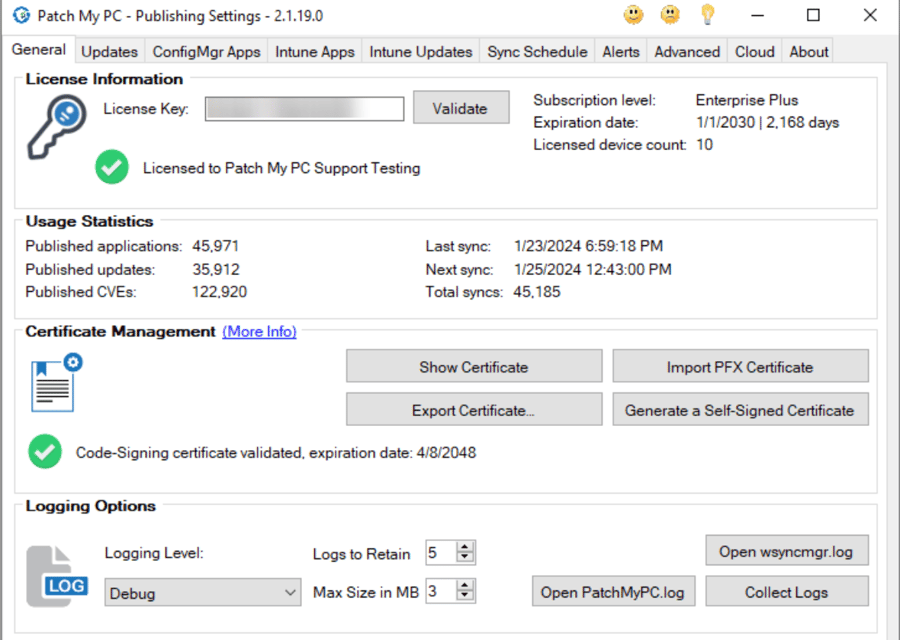This screenshot has width=900, height=640.
Task: Open the Sync Schedule tab
Action: [x=537, y=51]
